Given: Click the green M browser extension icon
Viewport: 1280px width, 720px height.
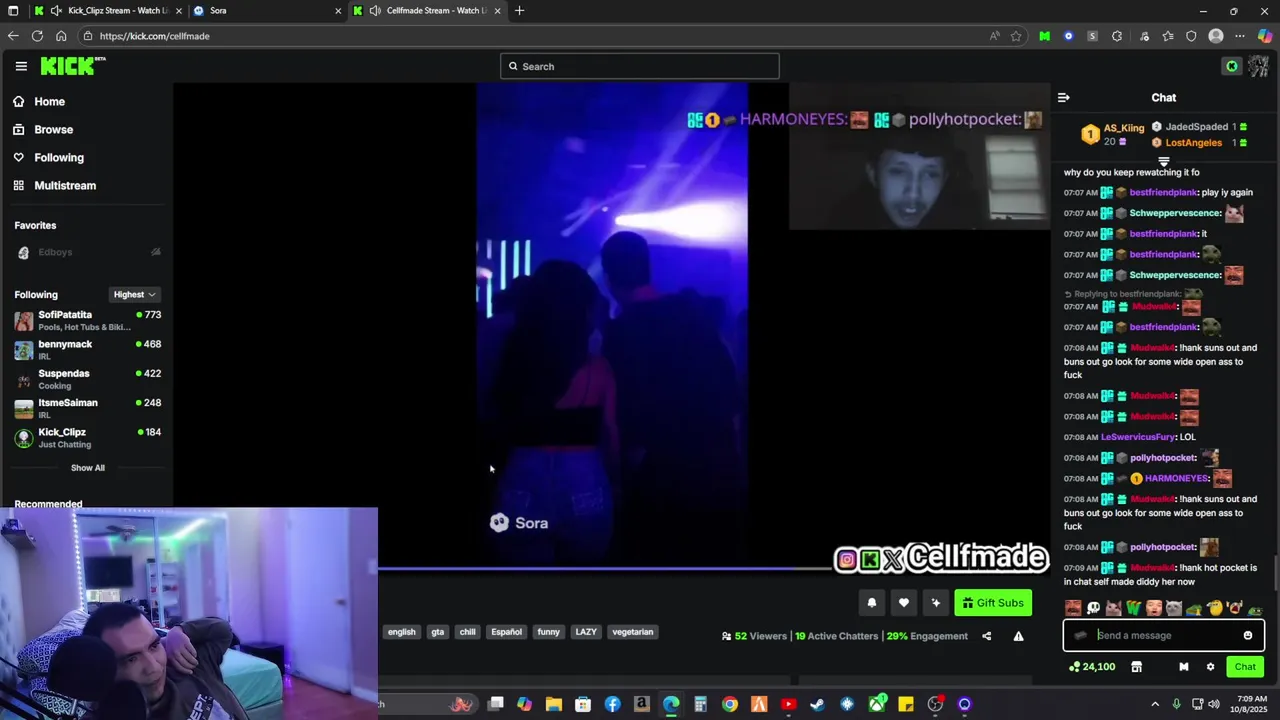Looking at the screenshot, I should pyautogui.click(x=1044, y=36).
